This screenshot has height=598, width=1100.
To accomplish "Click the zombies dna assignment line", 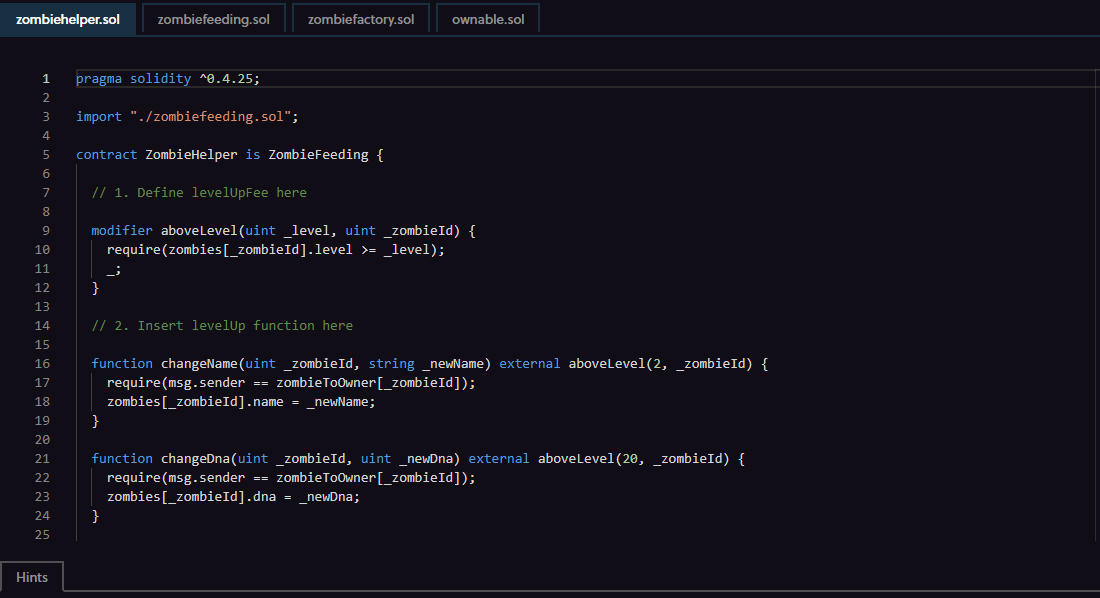I will (233, 496).
